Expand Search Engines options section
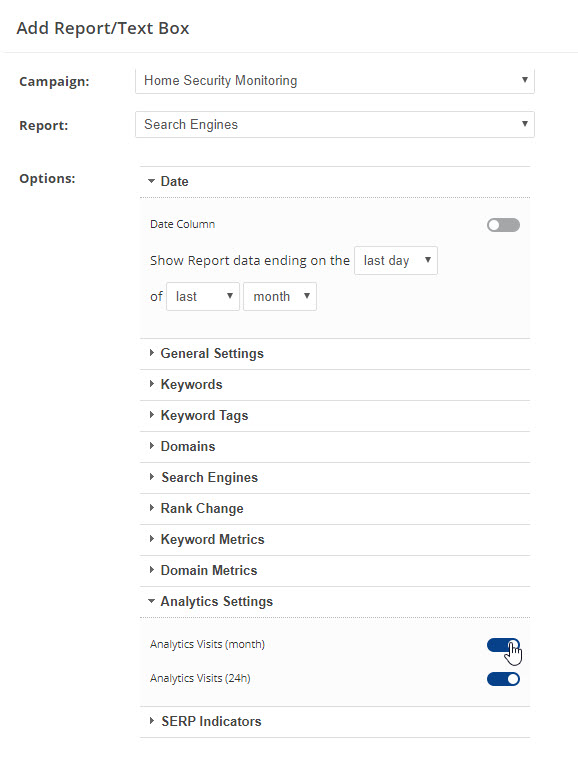 tap(335, 478)
